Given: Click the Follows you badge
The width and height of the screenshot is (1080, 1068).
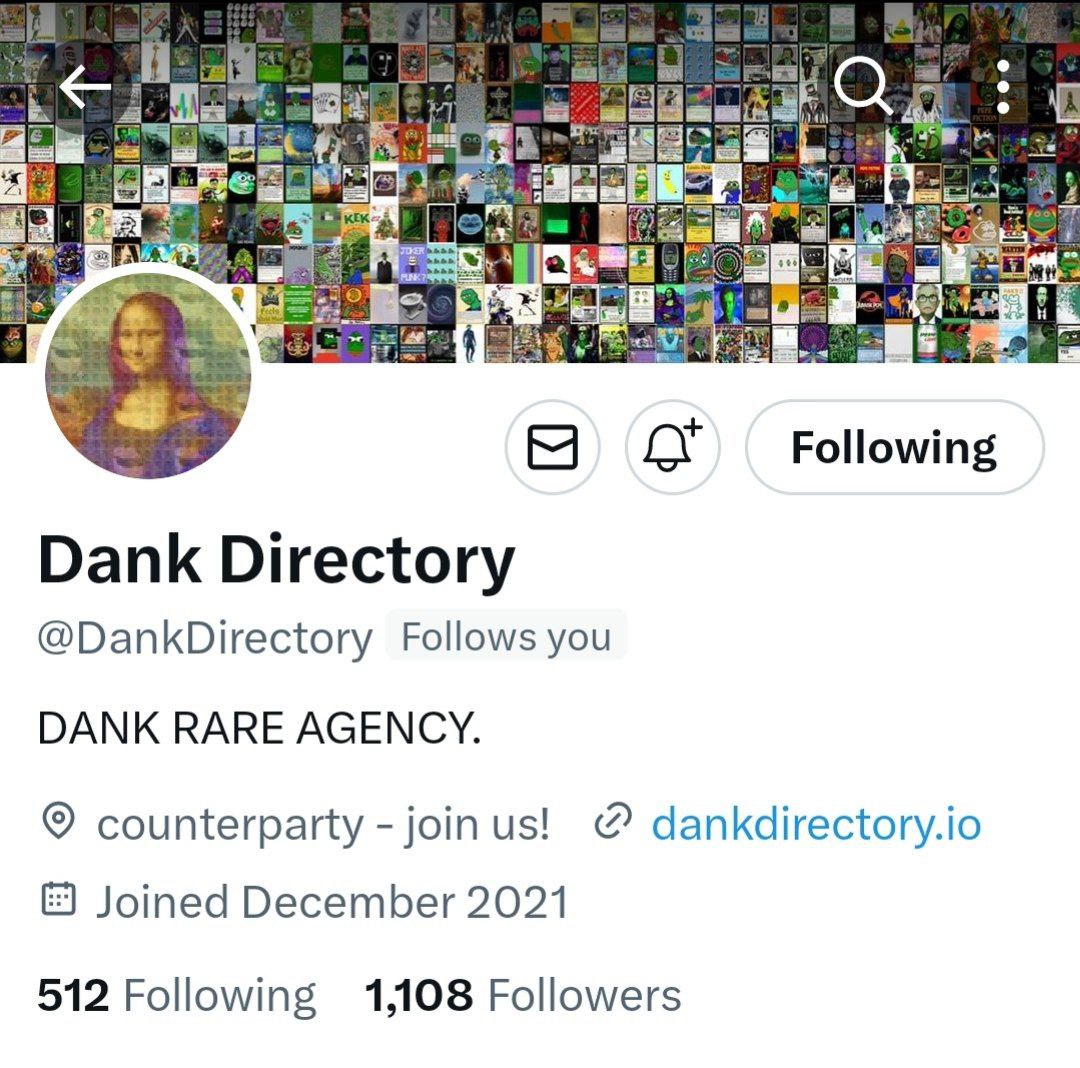Looking at the screenshot, I should tap(506, 636).
